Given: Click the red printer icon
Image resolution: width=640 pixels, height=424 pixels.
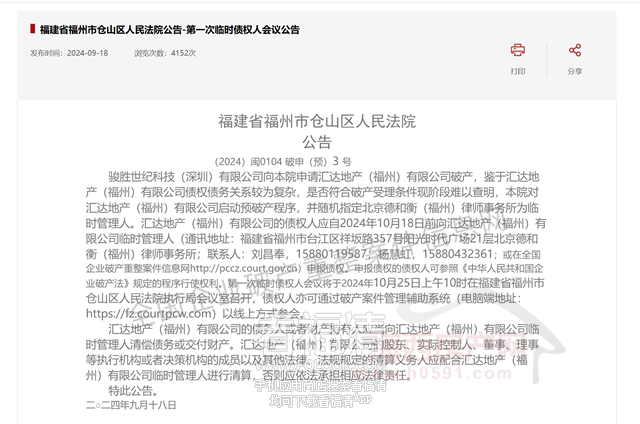Looking at the screenshot, I should point(518,50).
